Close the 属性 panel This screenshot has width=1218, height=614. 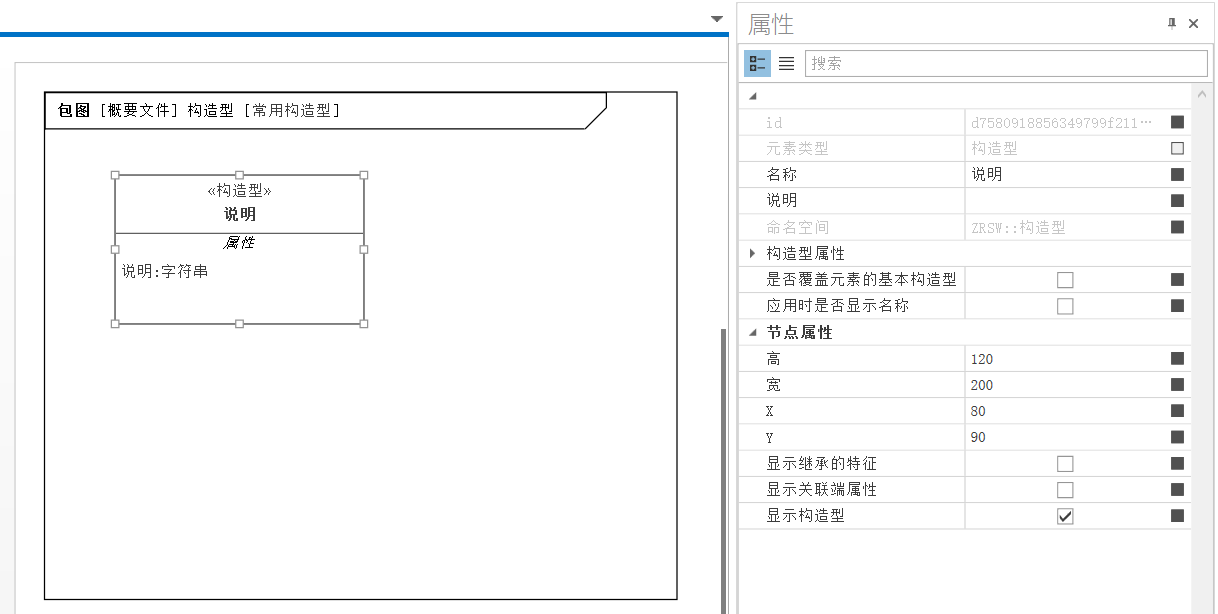click(x=1193, y=24)
